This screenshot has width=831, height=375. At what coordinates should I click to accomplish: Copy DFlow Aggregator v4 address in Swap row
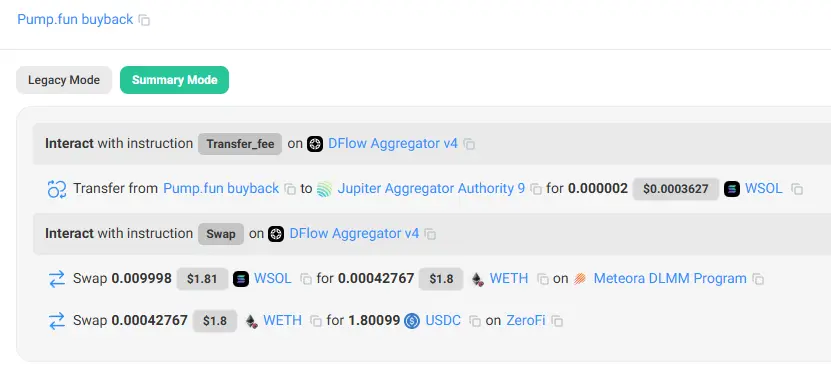[x=430, y=234]
